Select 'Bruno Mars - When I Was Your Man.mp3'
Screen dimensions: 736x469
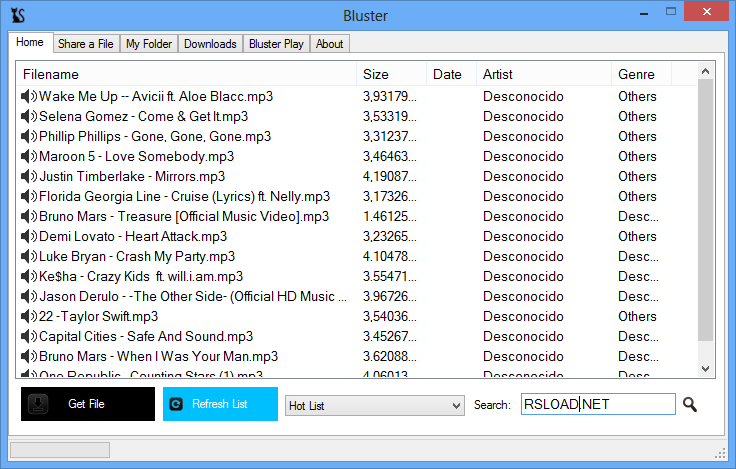pos(159,356)
